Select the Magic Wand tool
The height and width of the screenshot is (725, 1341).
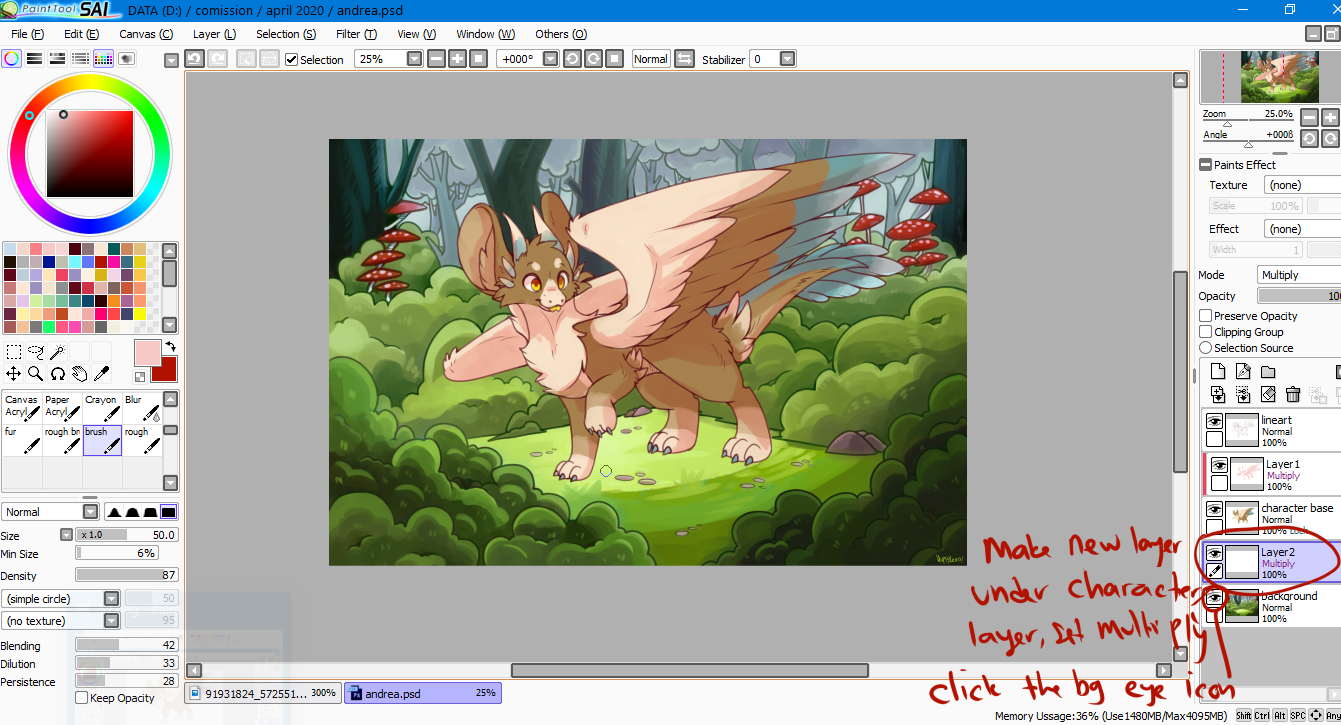click(x=58, y=352)
